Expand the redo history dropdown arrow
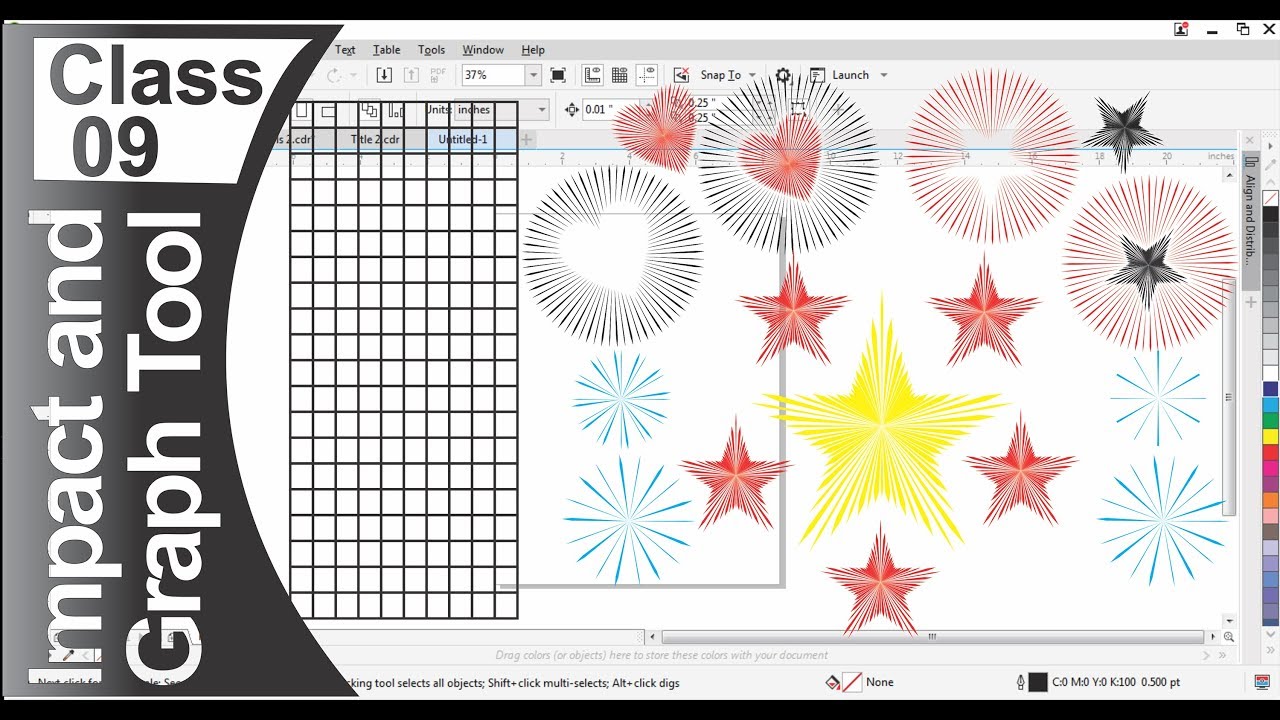This screenshot has height=720, width=1280. (x=352, y=75)
